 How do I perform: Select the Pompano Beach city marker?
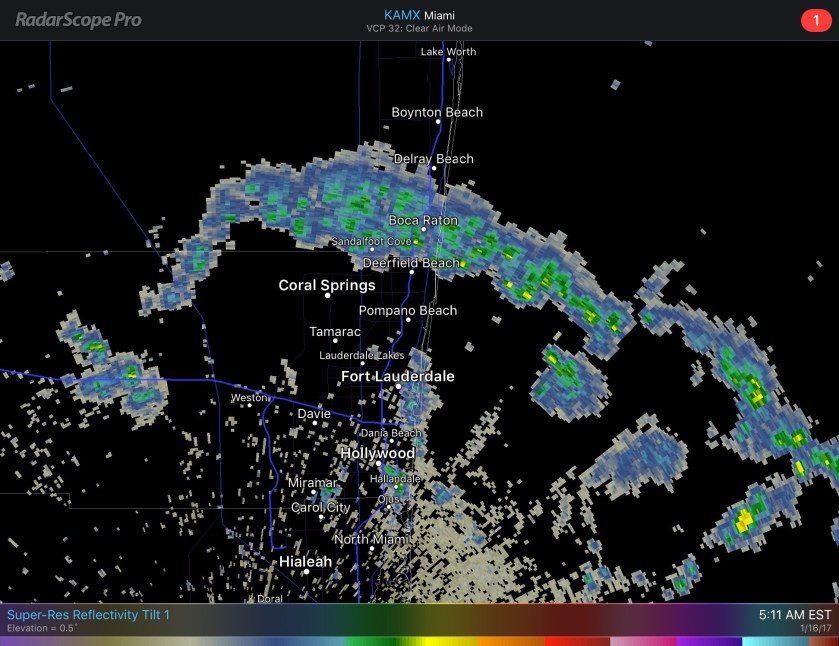click(408, 320)
